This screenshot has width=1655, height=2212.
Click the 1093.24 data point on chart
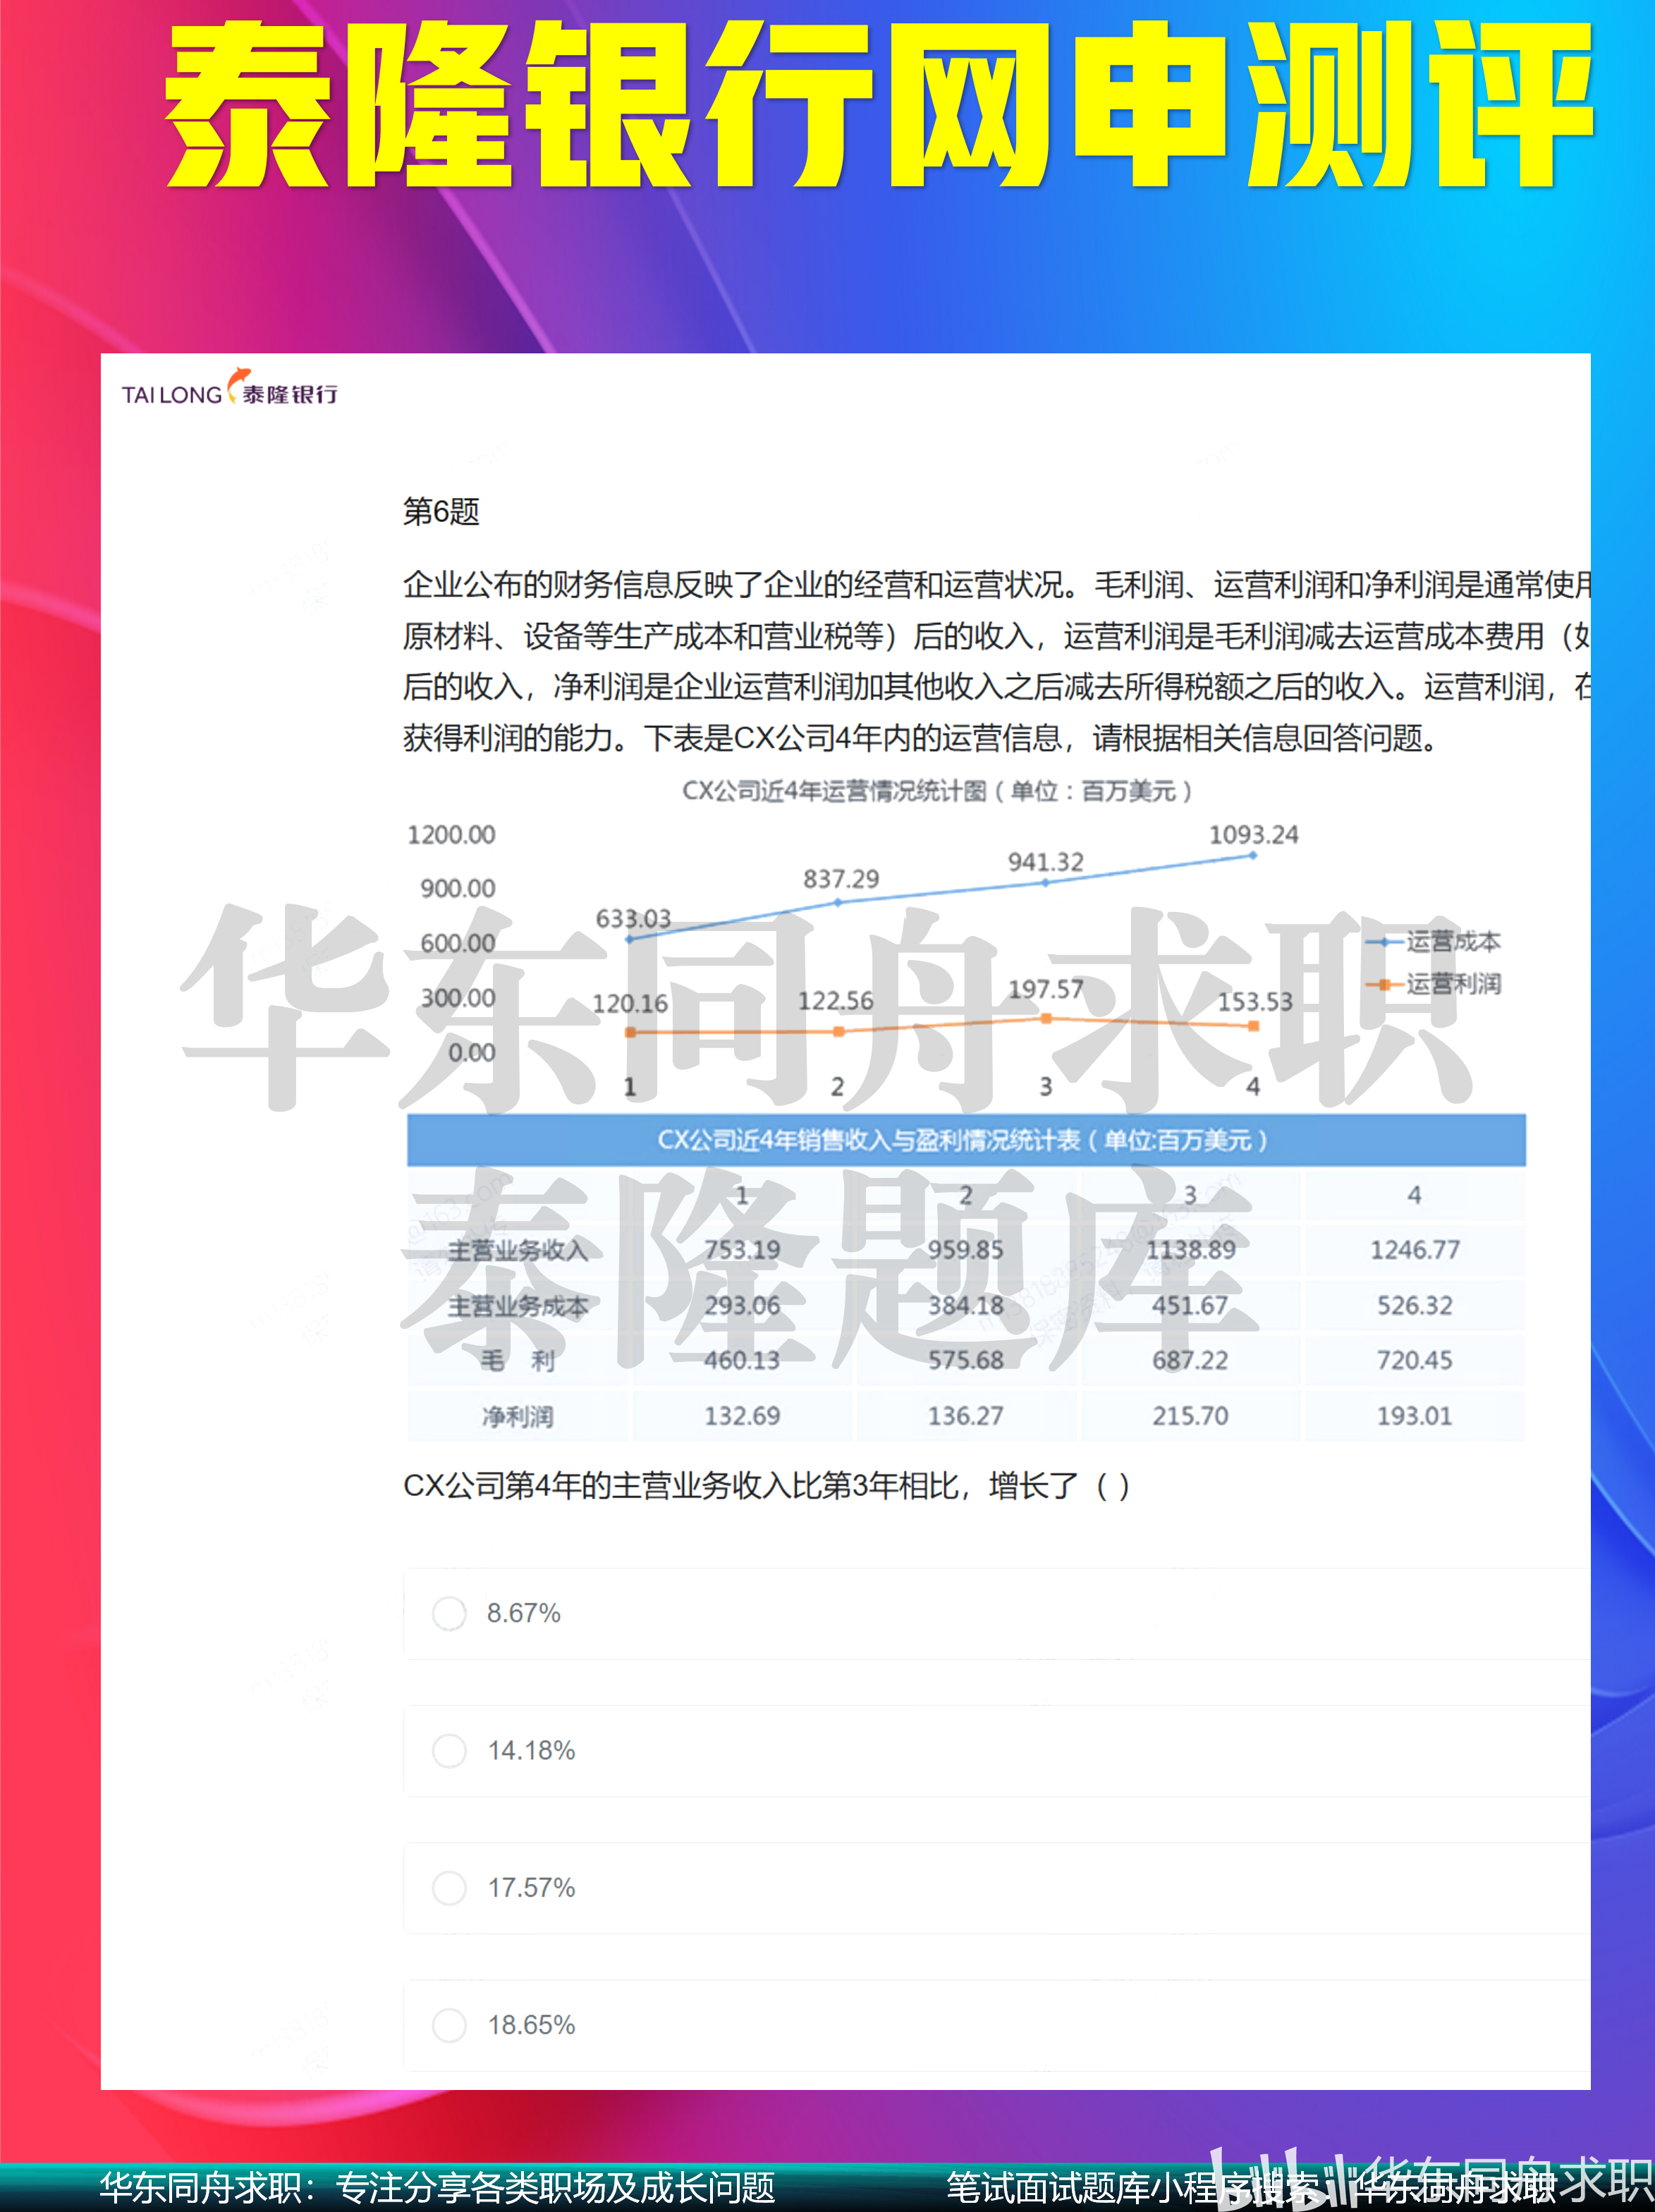[x=1252, y=855]
